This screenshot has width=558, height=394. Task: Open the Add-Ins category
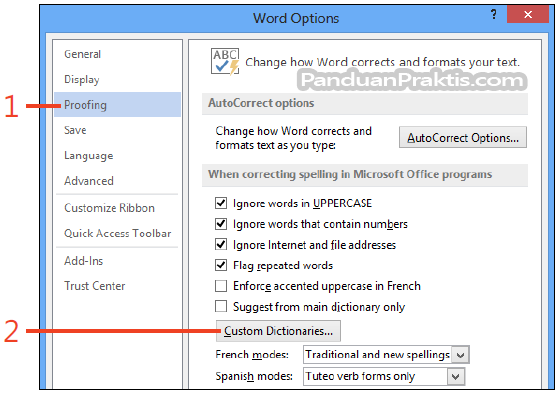click(x=117, y=261)
